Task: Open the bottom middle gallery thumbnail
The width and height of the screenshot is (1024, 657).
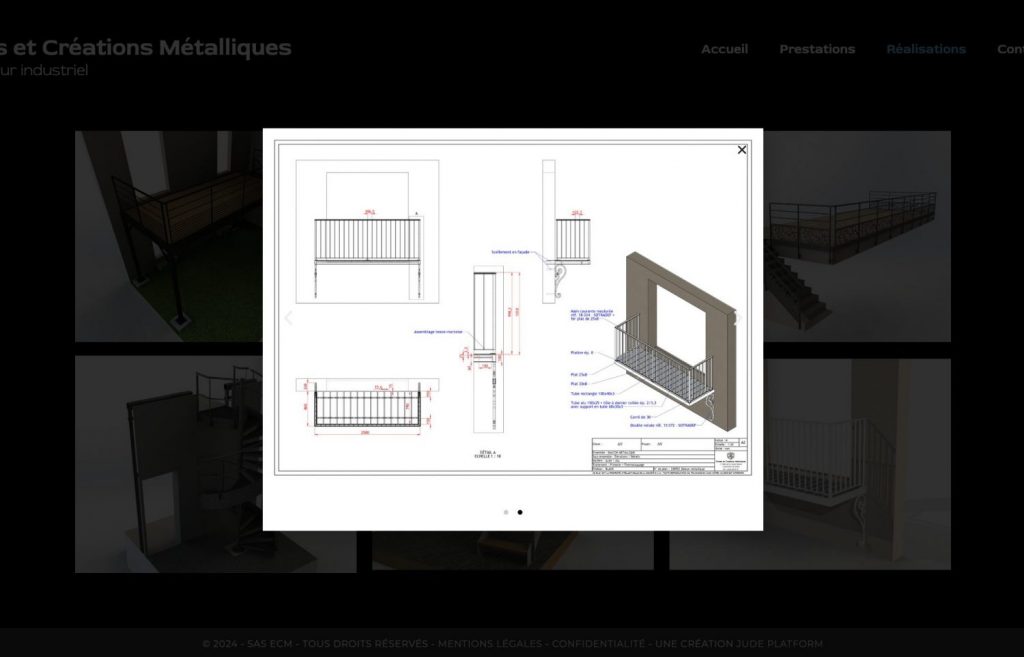Action: (x=512, y=551)
